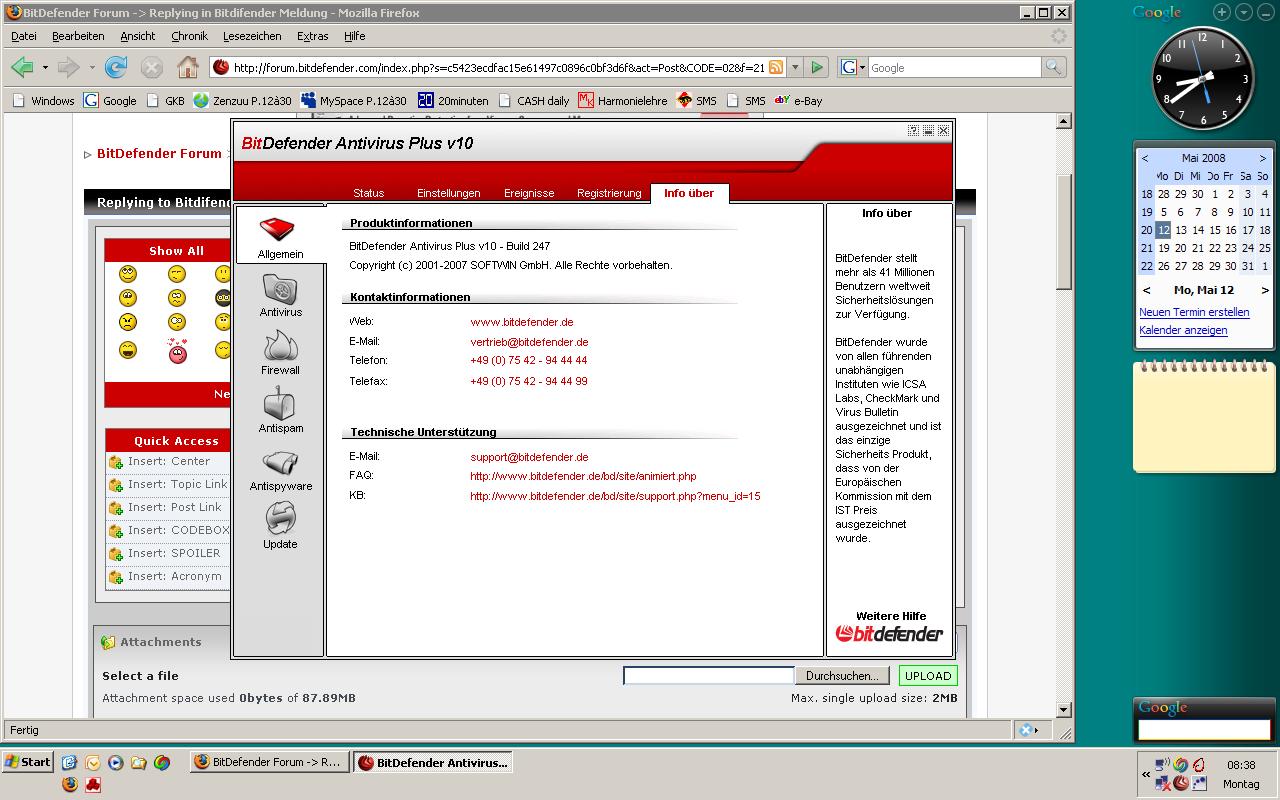This screenshot has height=800, width=1280.
Task: Open the MySpace P.12à30 bookmark
Action: pos(353,100)
